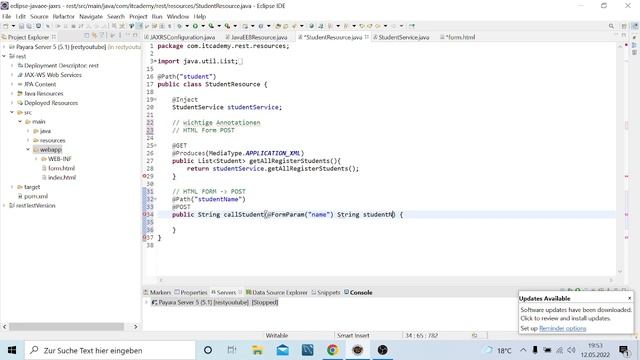Collapse the rest project node
Viewport: 640px width, 360px height.
pyautogui.click(x=4, y=56)
